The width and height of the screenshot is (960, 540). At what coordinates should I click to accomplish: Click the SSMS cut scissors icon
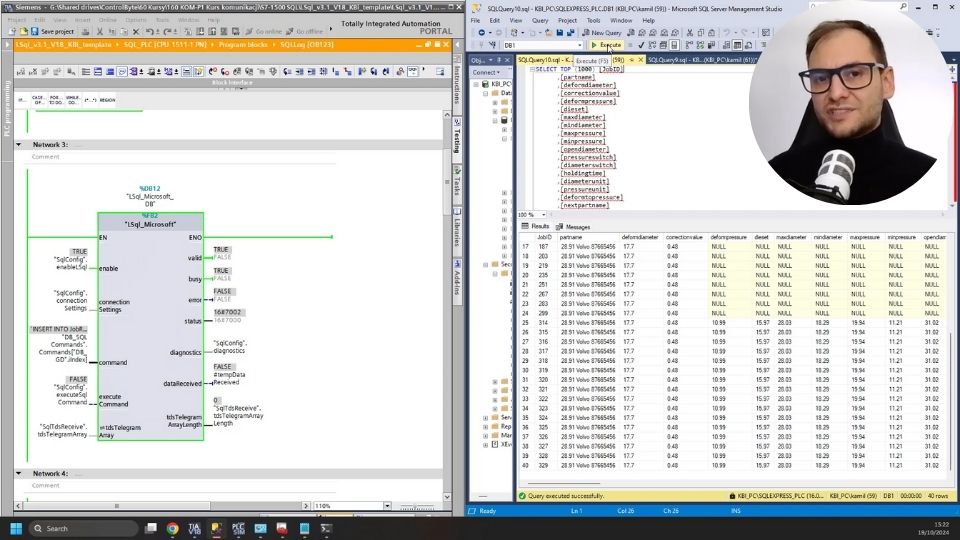tap(689, 32)
